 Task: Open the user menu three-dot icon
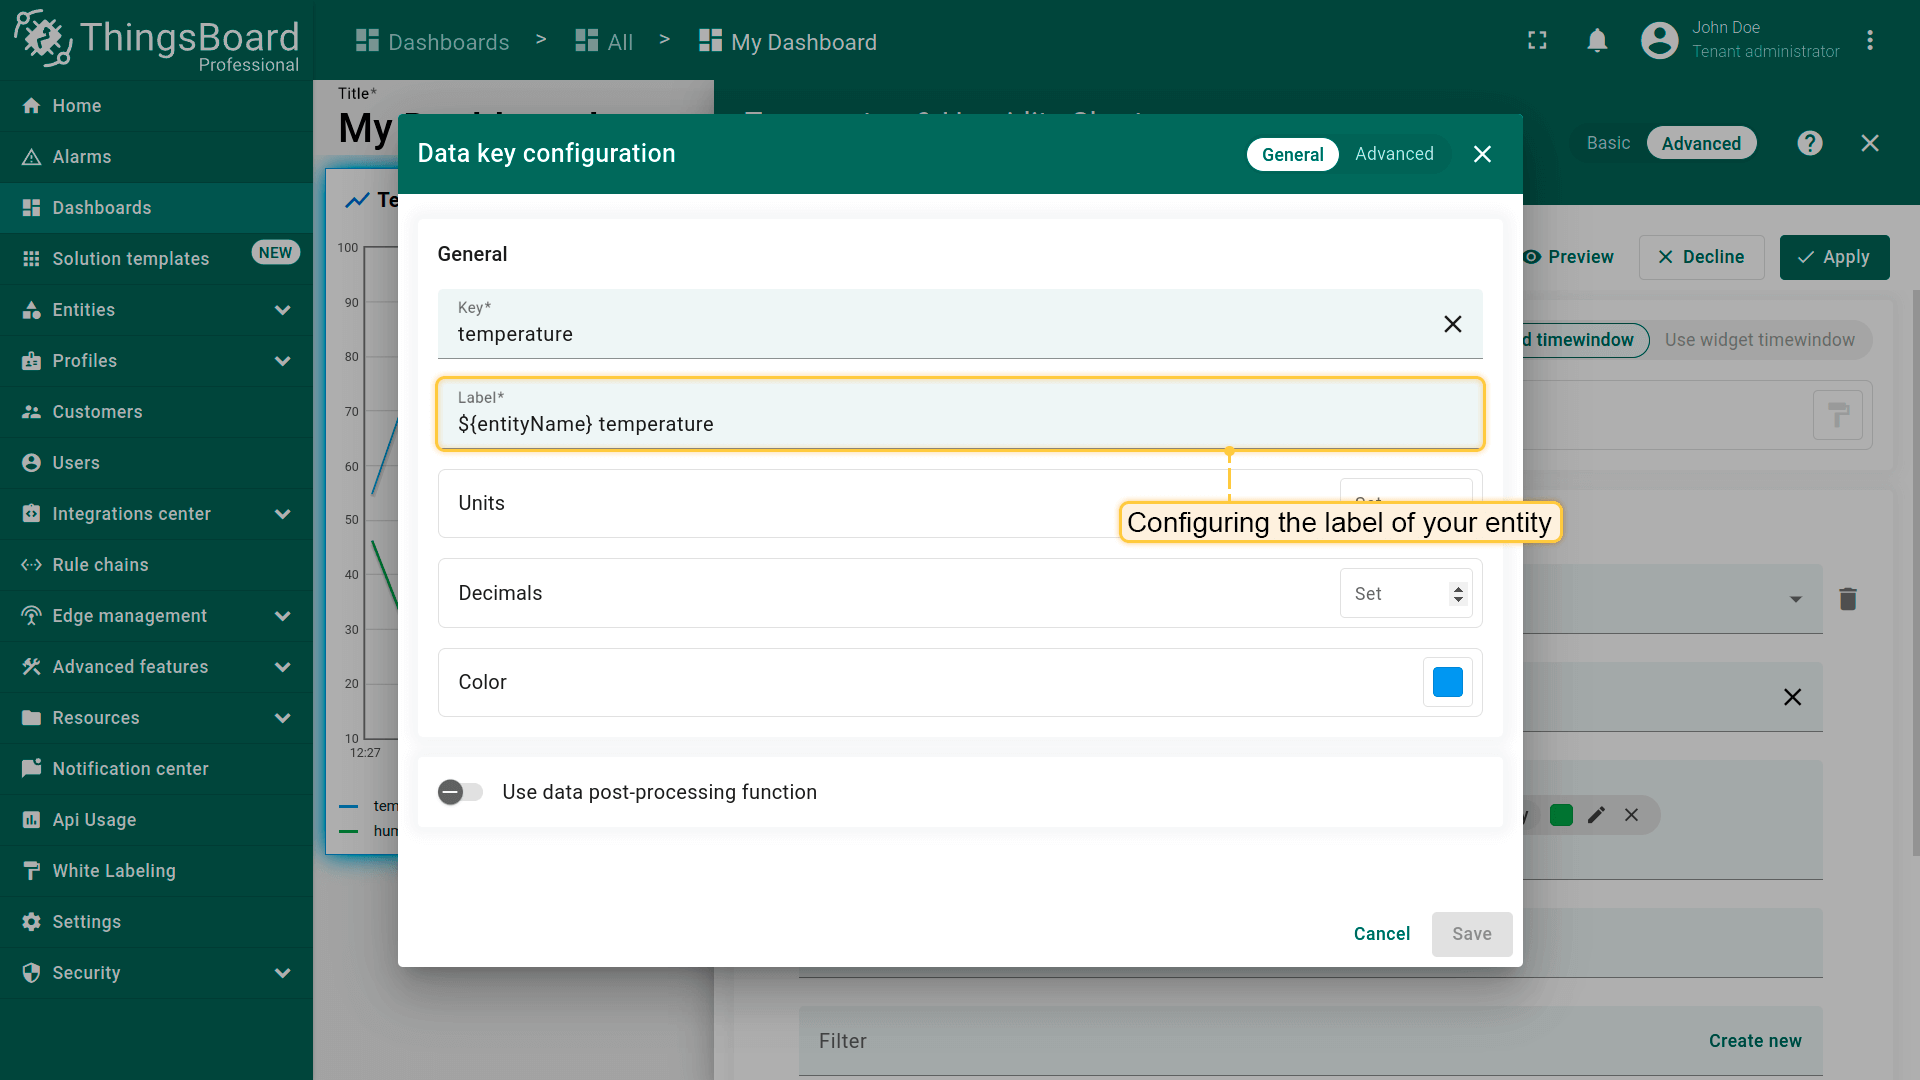[x=1869, y=41]
